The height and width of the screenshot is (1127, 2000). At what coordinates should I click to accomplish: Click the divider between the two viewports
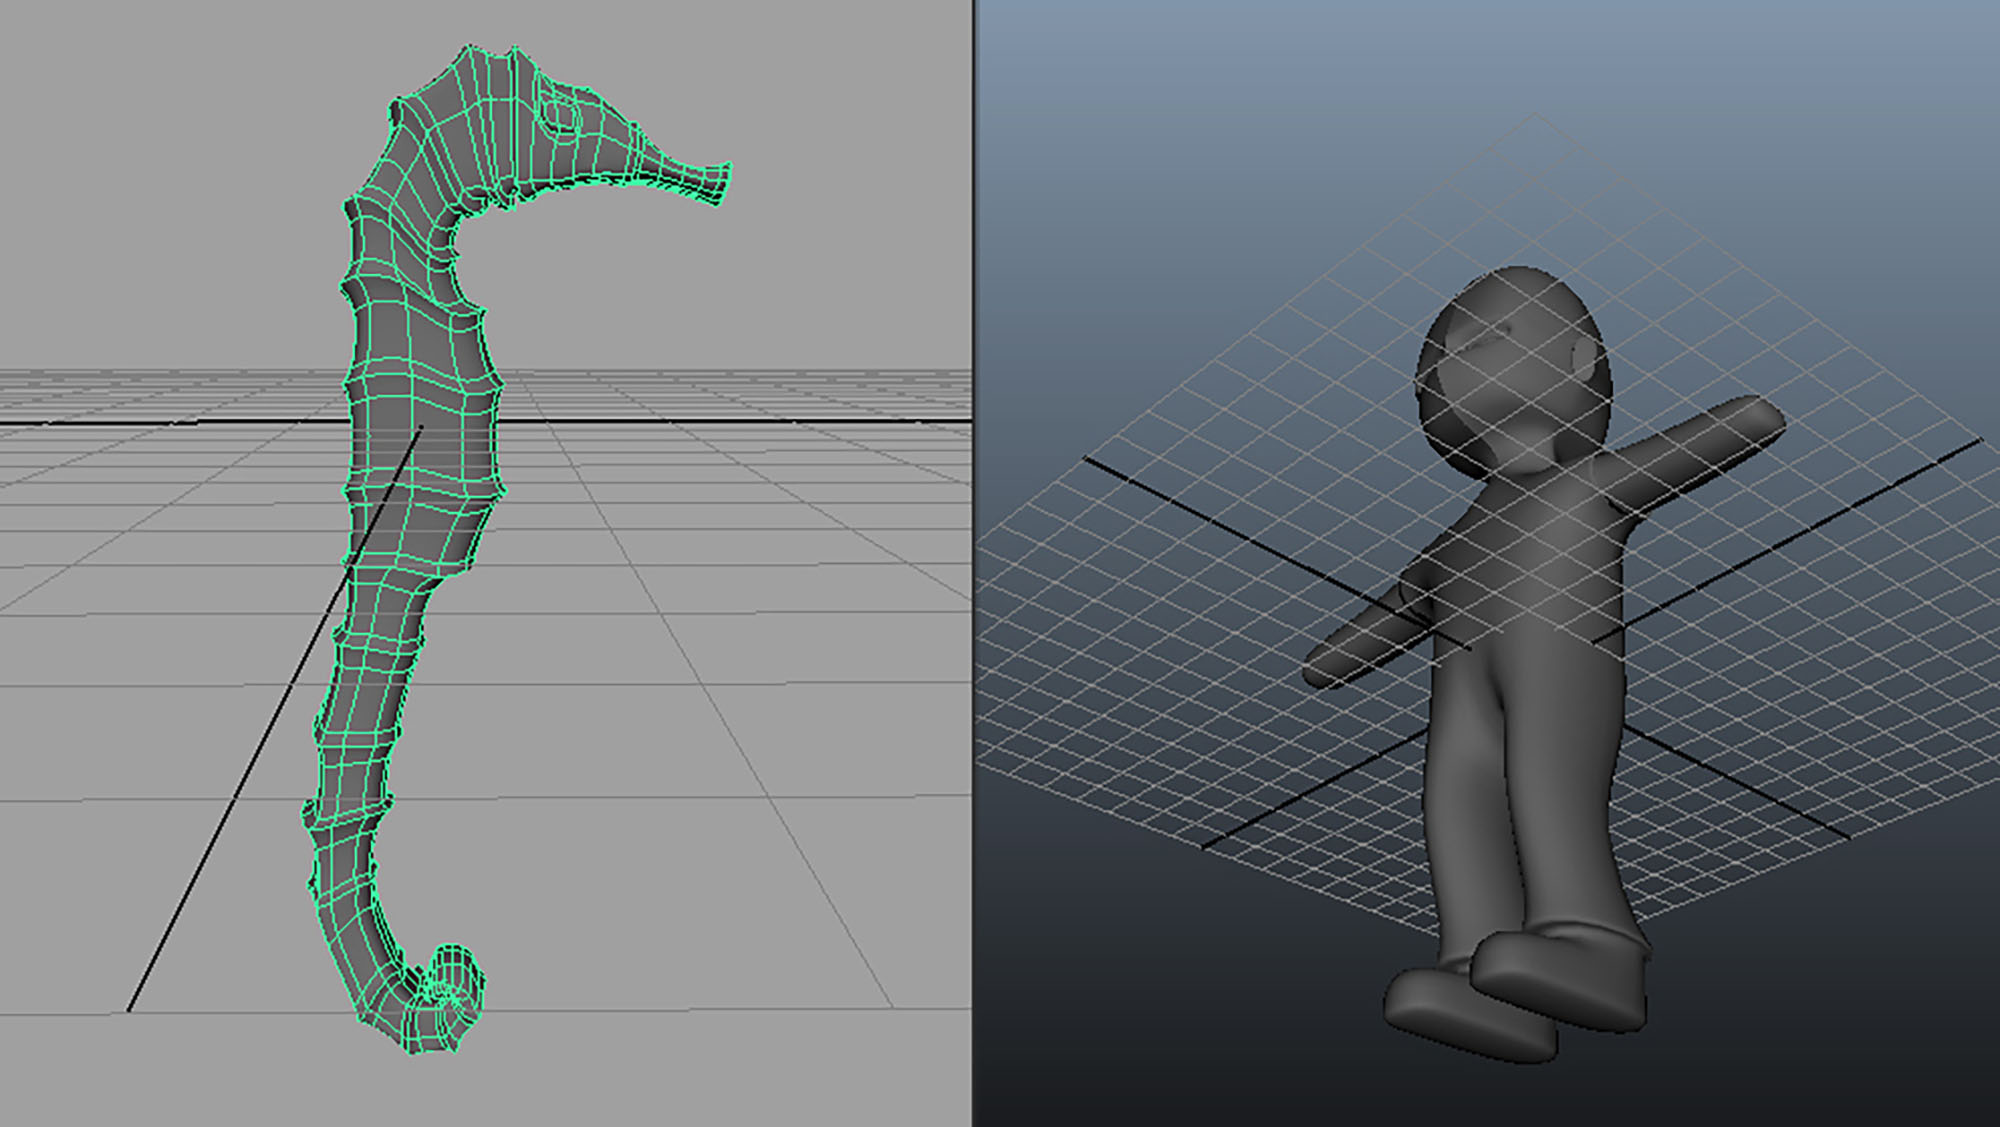tap(974, 560)
